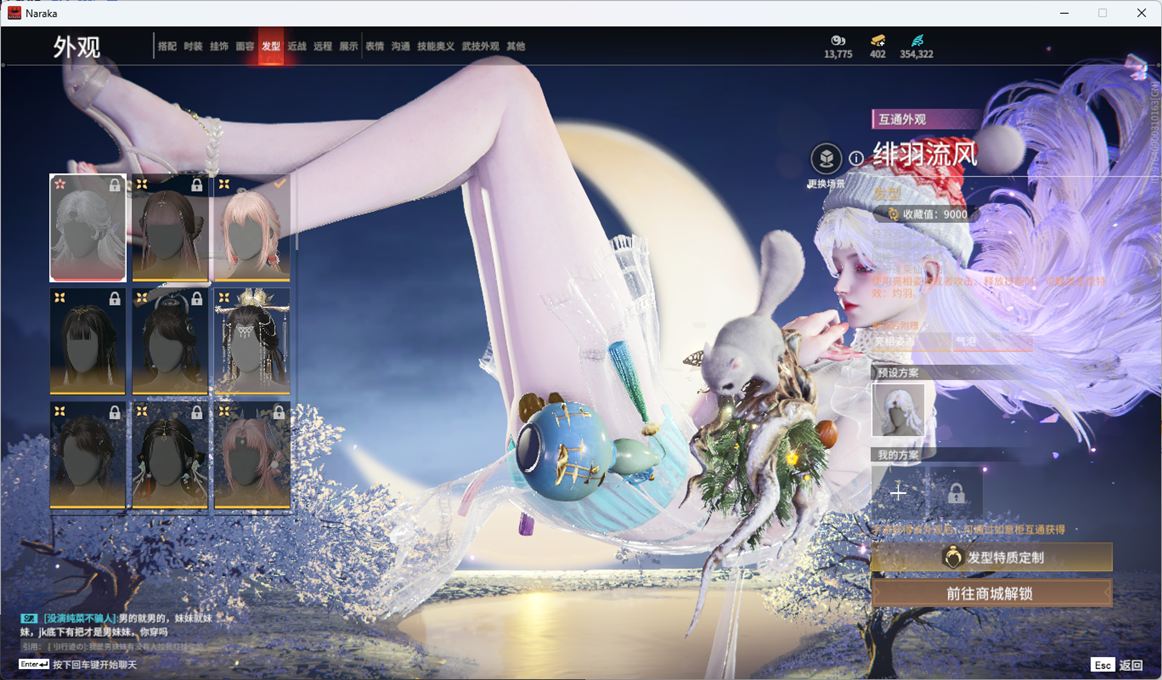
Task: Add a new scheme with plus icon
Action: [898, 492]
